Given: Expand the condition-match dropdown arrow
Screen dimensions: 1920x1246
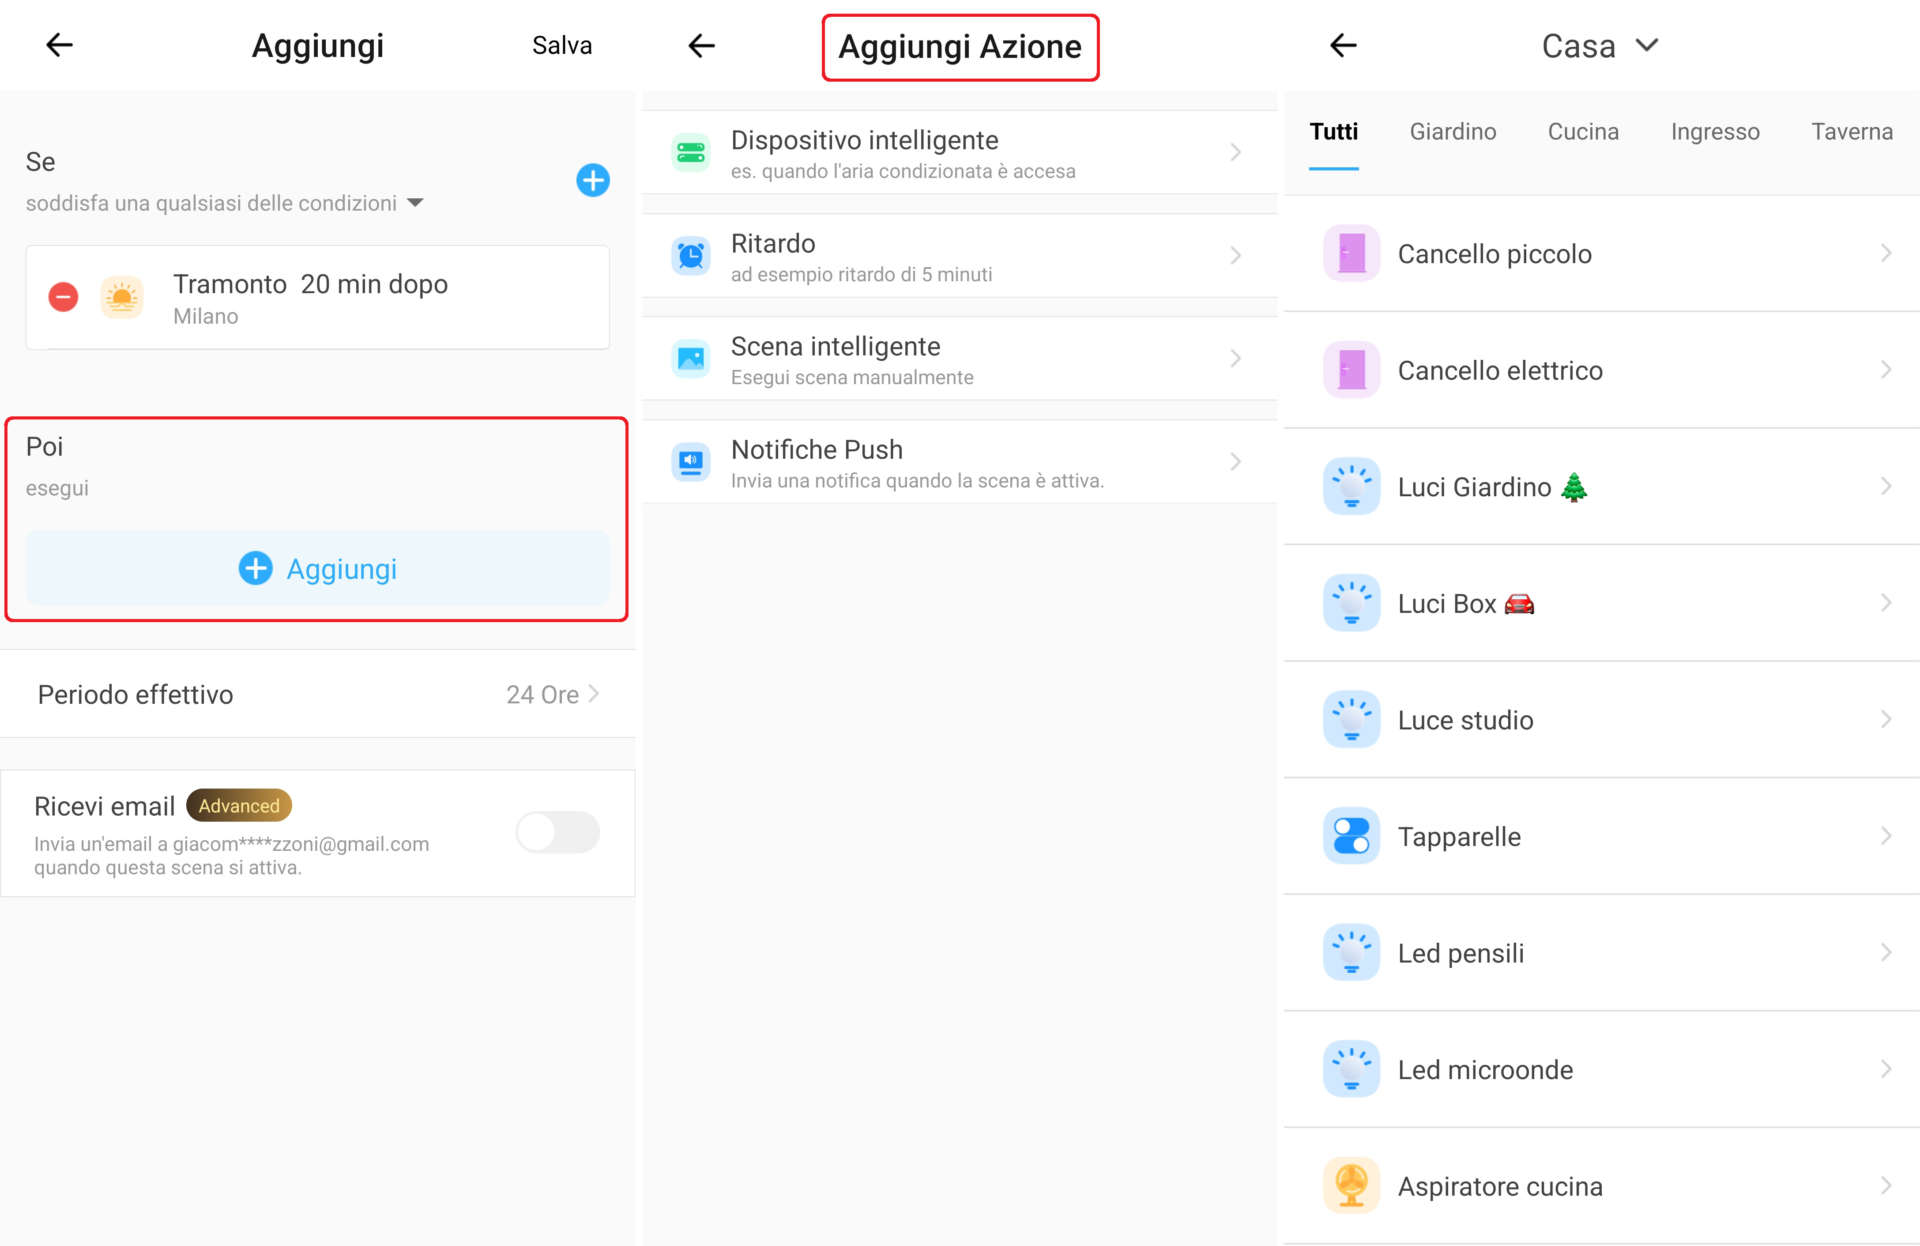Looking at the screenshot, I should pos(416,203).
